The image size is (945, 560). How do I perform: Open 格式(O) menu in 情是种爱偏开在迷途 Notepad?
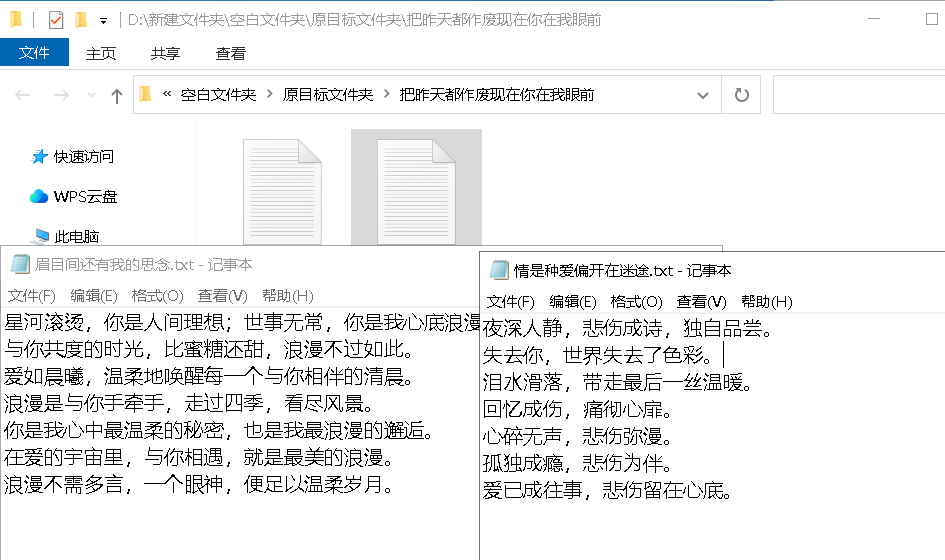click(x=636, y=302)
